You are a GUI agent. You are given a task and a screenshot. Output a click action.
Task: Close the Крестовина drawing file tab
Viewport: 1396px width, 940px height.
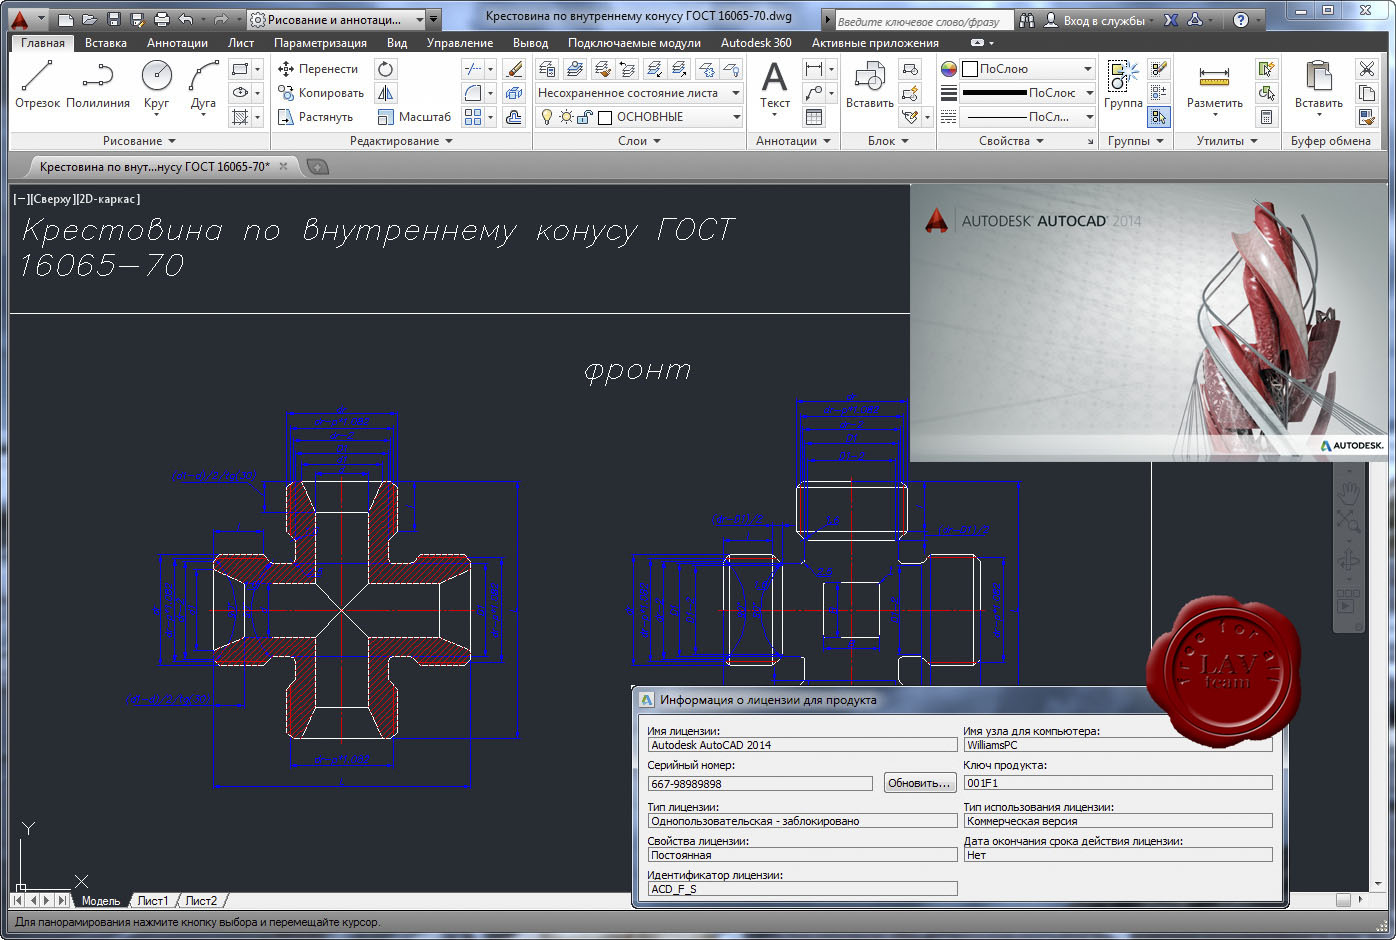point(283,166)
